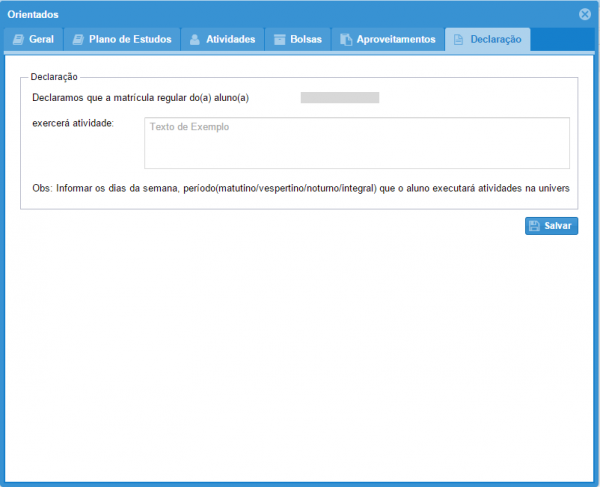Click the documents icon on Aproveitamentos tab
Image resolution: width=600 pixels, height=487 pixels.
point(346,40)
